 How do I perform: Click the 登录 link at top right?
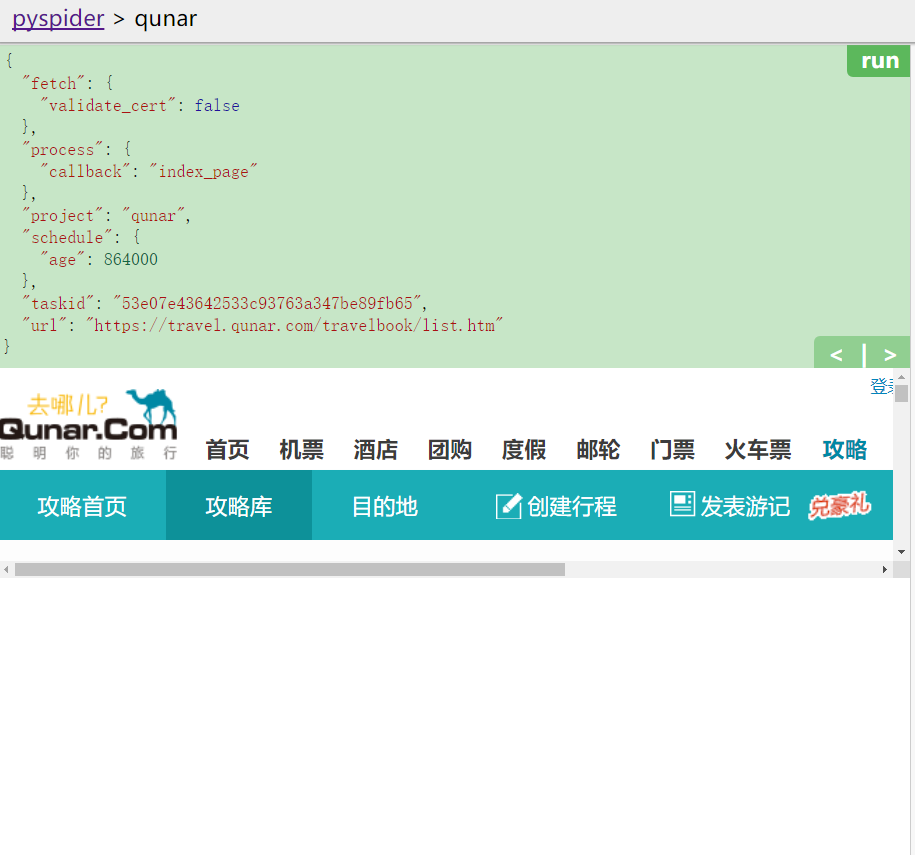[882, 386]
